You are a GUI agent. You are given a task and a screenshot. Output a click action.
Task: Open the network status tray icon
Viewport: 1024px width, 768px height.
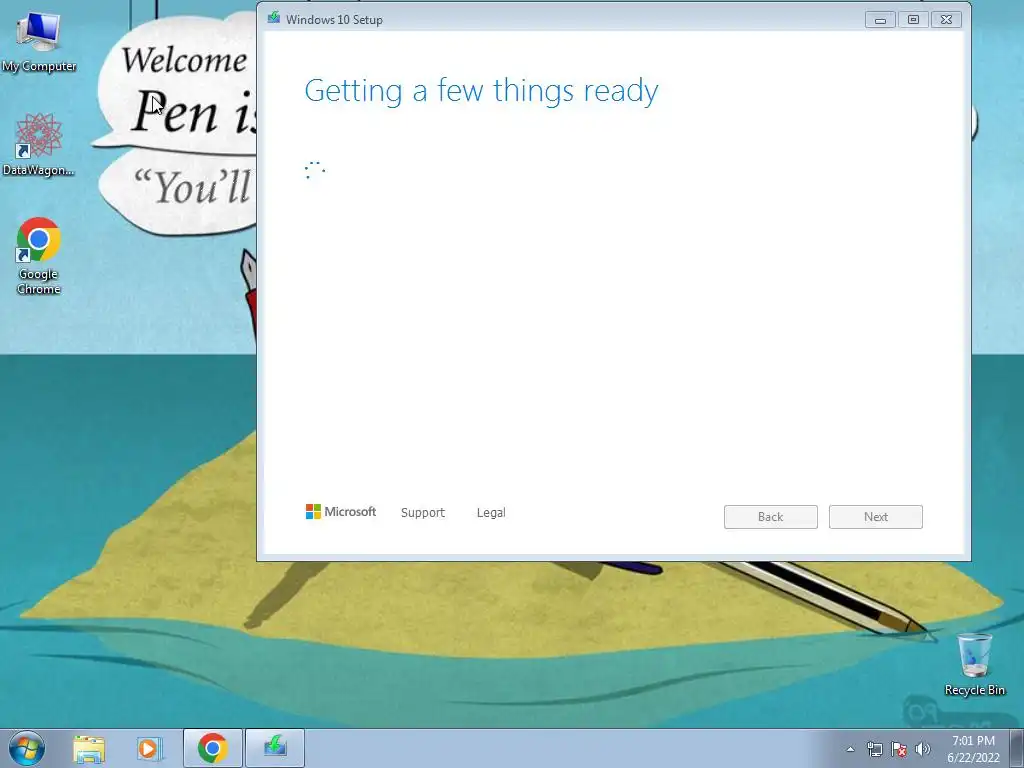pos(874,749)
